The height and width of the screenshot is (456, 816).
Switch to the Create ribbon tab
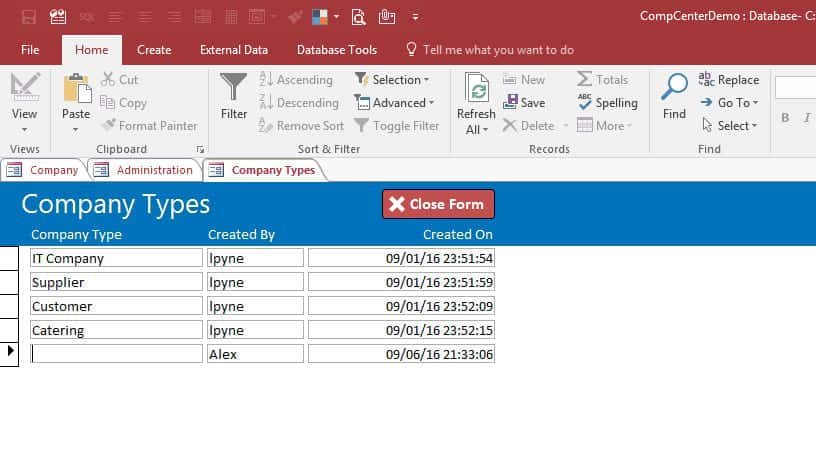coord(154,50)
